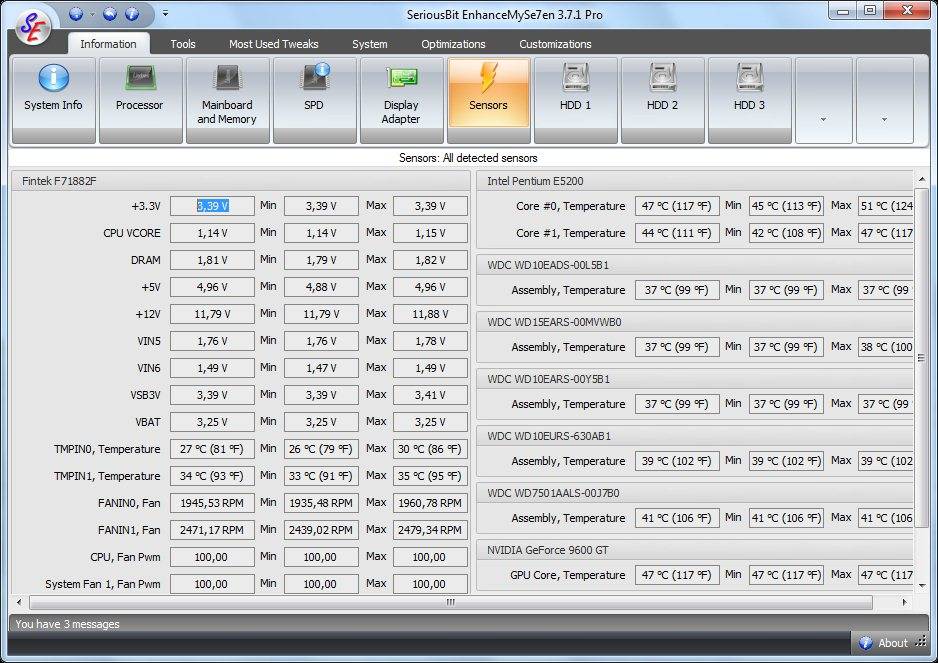Click the horizontal scrollbar left arrow
Viewport: 938px width, 663px height.
tap(19, 602)
